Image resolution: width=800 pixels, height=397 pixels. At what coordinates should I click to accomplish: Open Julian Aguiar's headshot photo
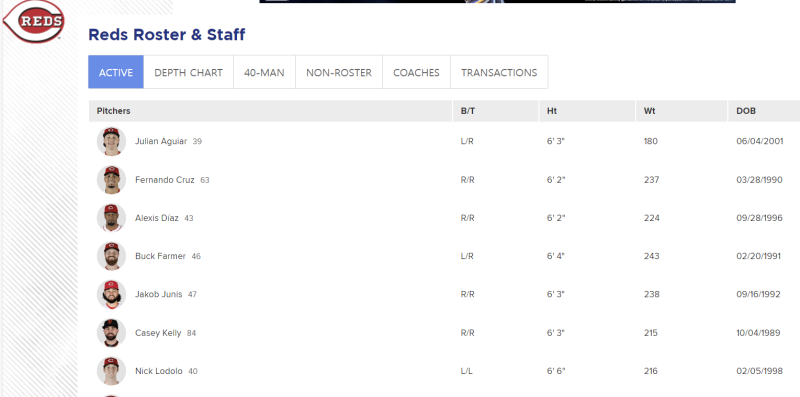pyautogui.click(x=111, y=141)
